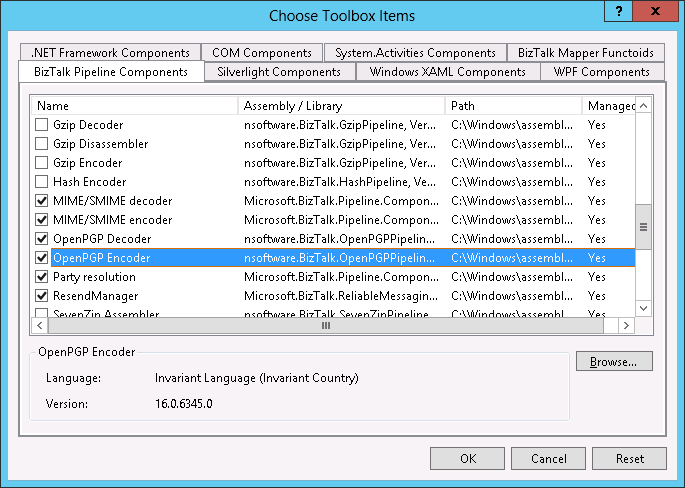Untick the ResendManager checkbox
This screenshot has width=685, height=488.
pyautogui.click(x=42, y=296)
